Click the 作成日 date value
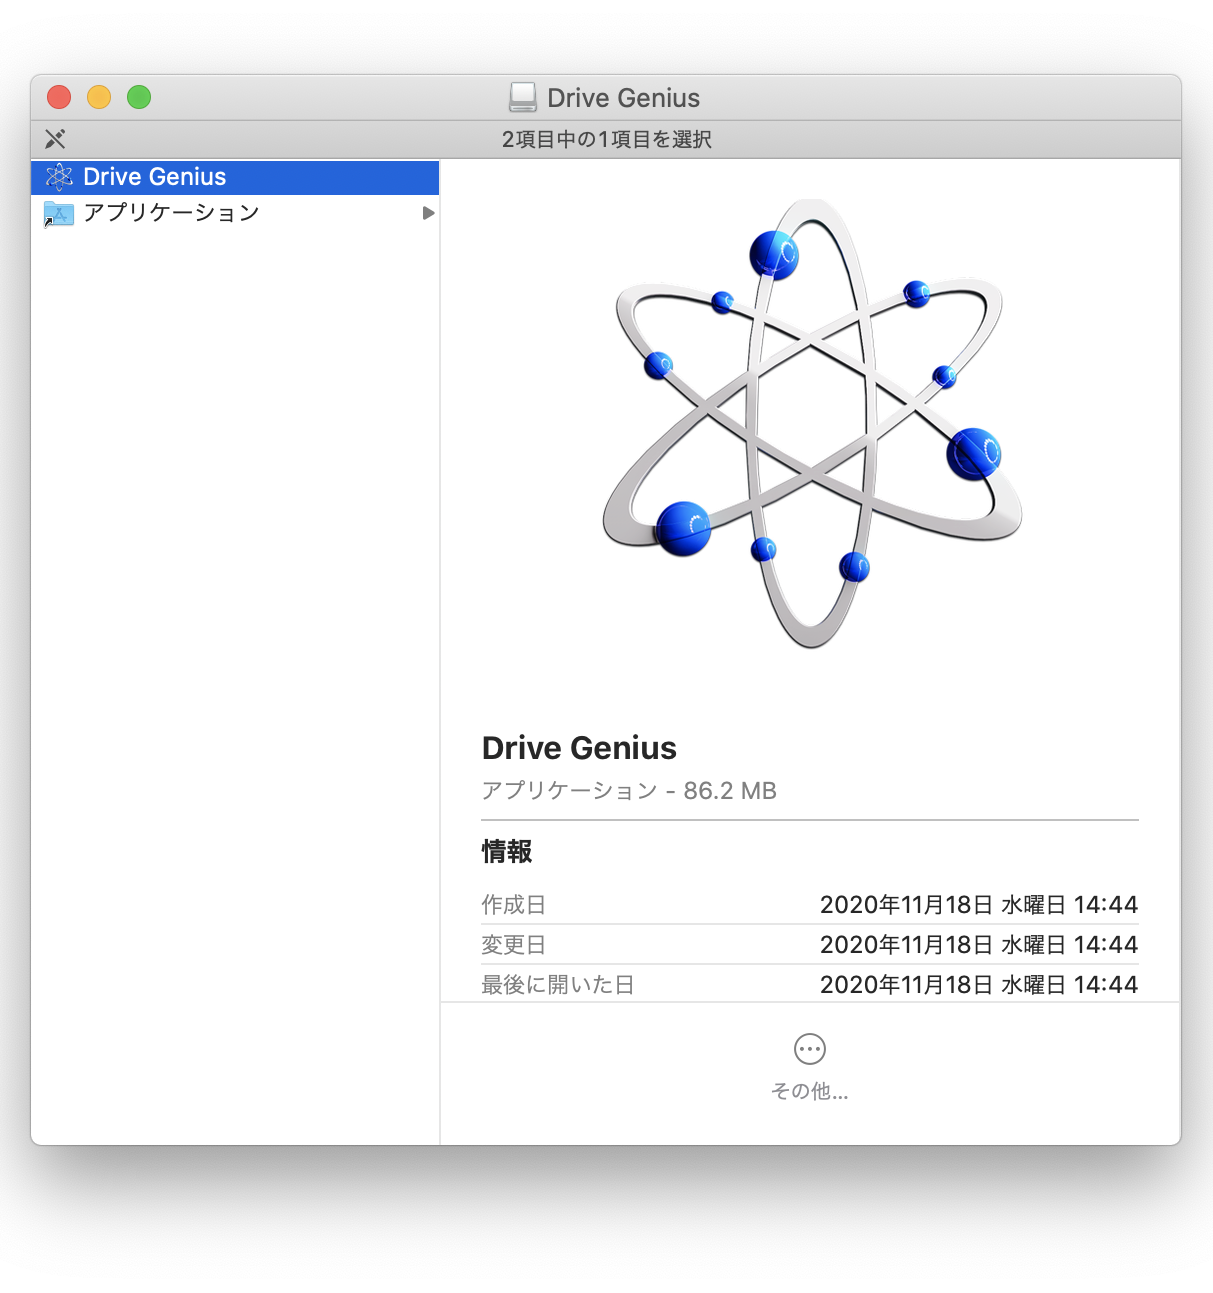Image resolution: width=1213 pixels, height=1293 pixels. (978, 905)
